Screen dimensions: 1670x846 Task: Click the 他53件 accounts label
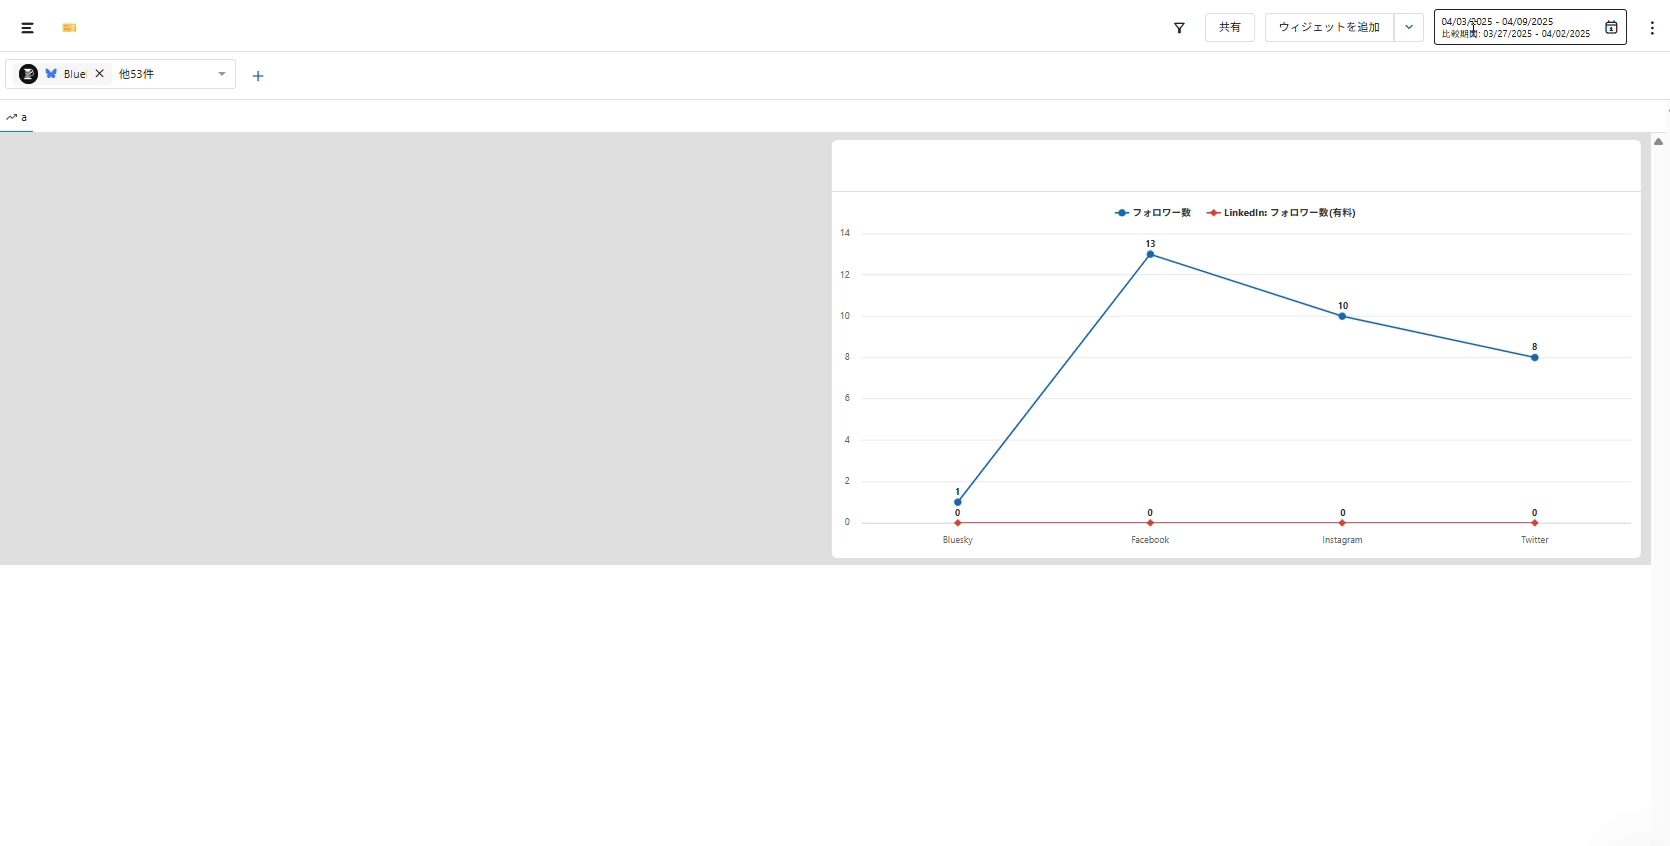click(137, 74)
